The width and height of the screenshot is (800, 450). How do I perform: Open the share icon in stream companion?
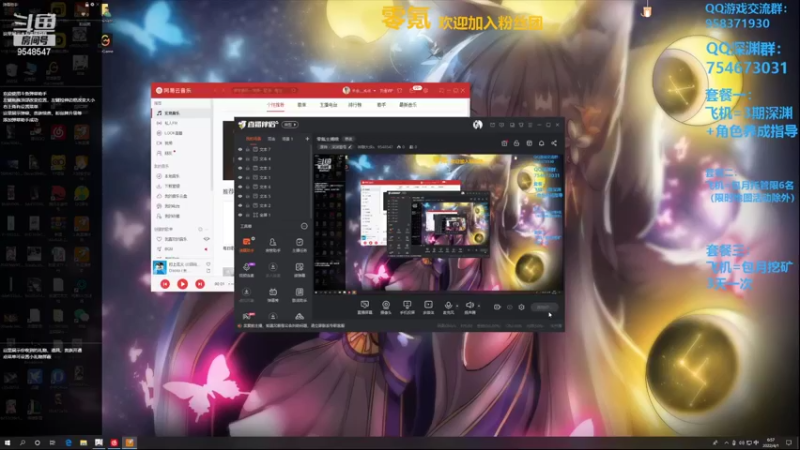tap(554, 143)
